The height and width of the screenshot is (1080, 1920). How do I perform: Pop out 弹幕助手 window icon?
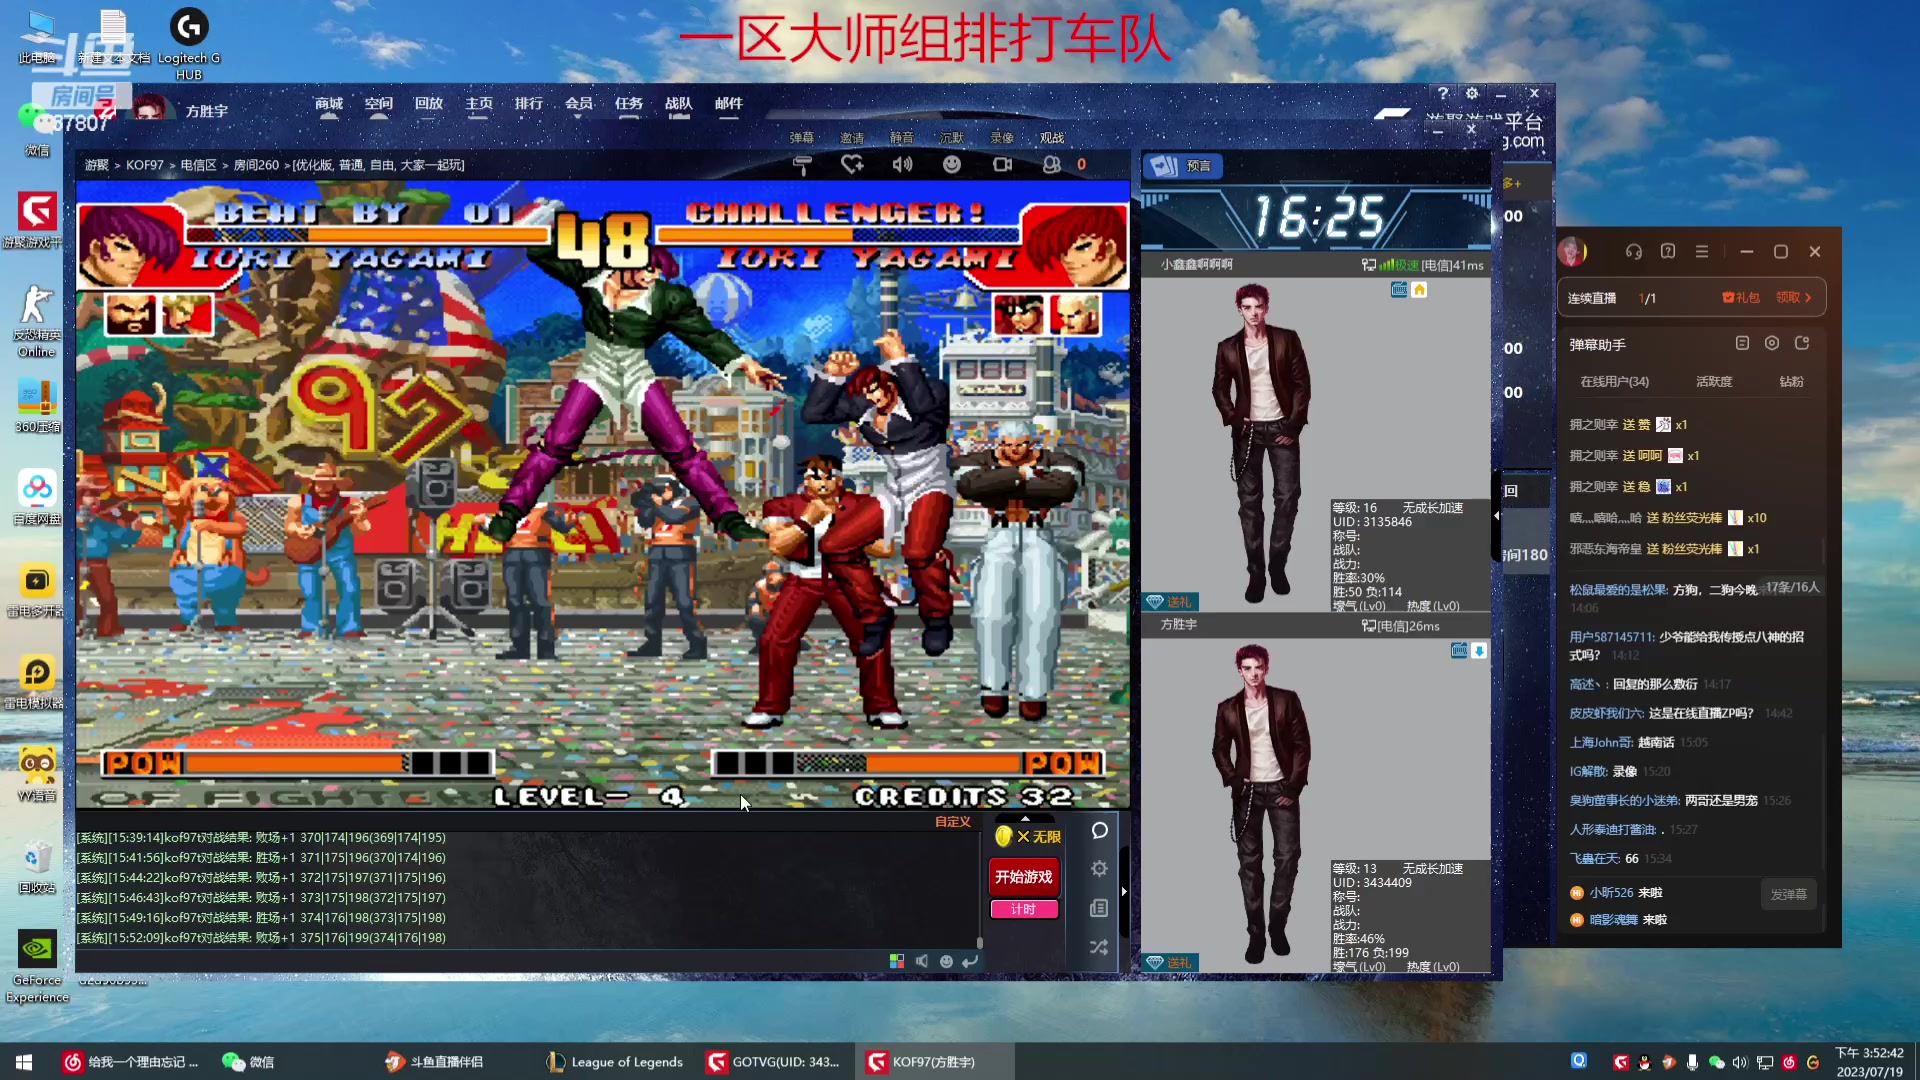pos(1802,343)
